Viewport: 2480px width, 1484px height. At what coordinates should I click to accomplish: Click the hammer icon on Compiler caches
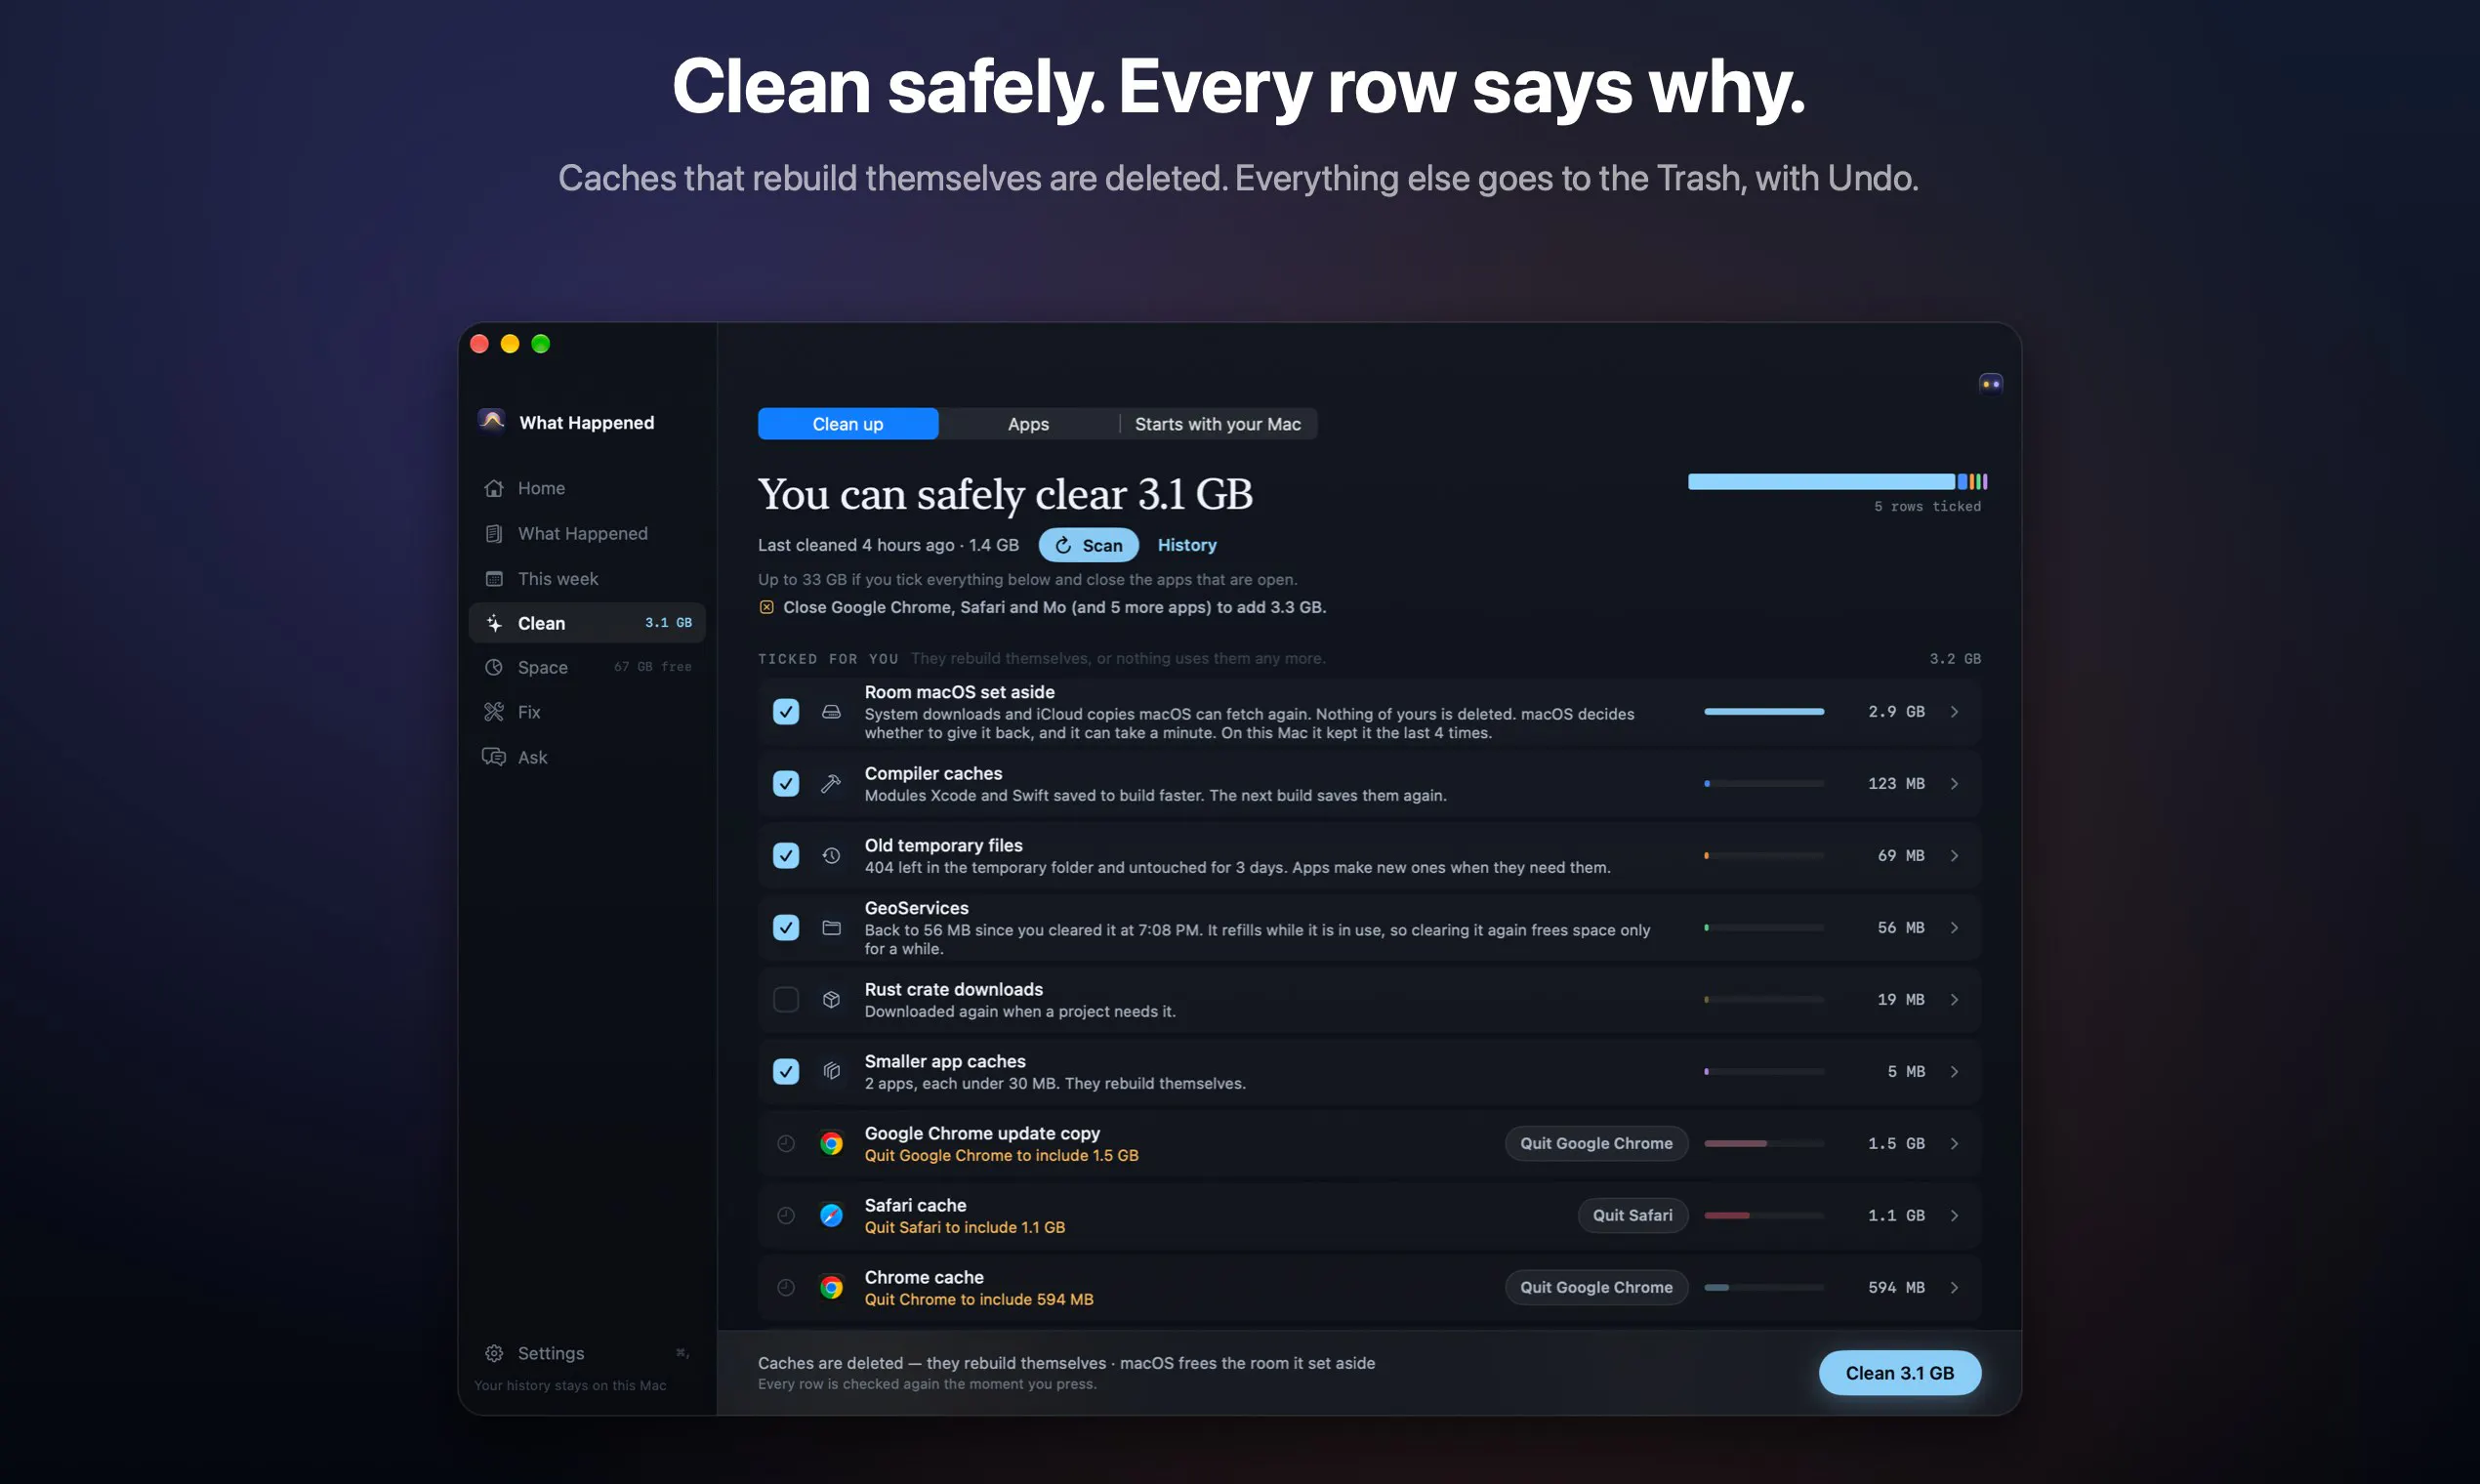coord(831,783)
